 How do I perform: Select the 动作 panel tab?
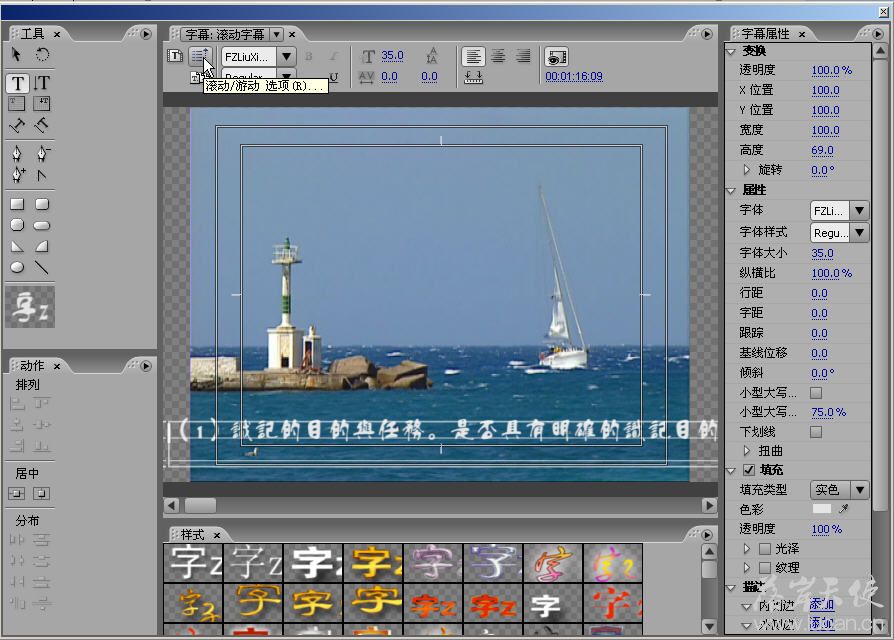tap(32, 365)
